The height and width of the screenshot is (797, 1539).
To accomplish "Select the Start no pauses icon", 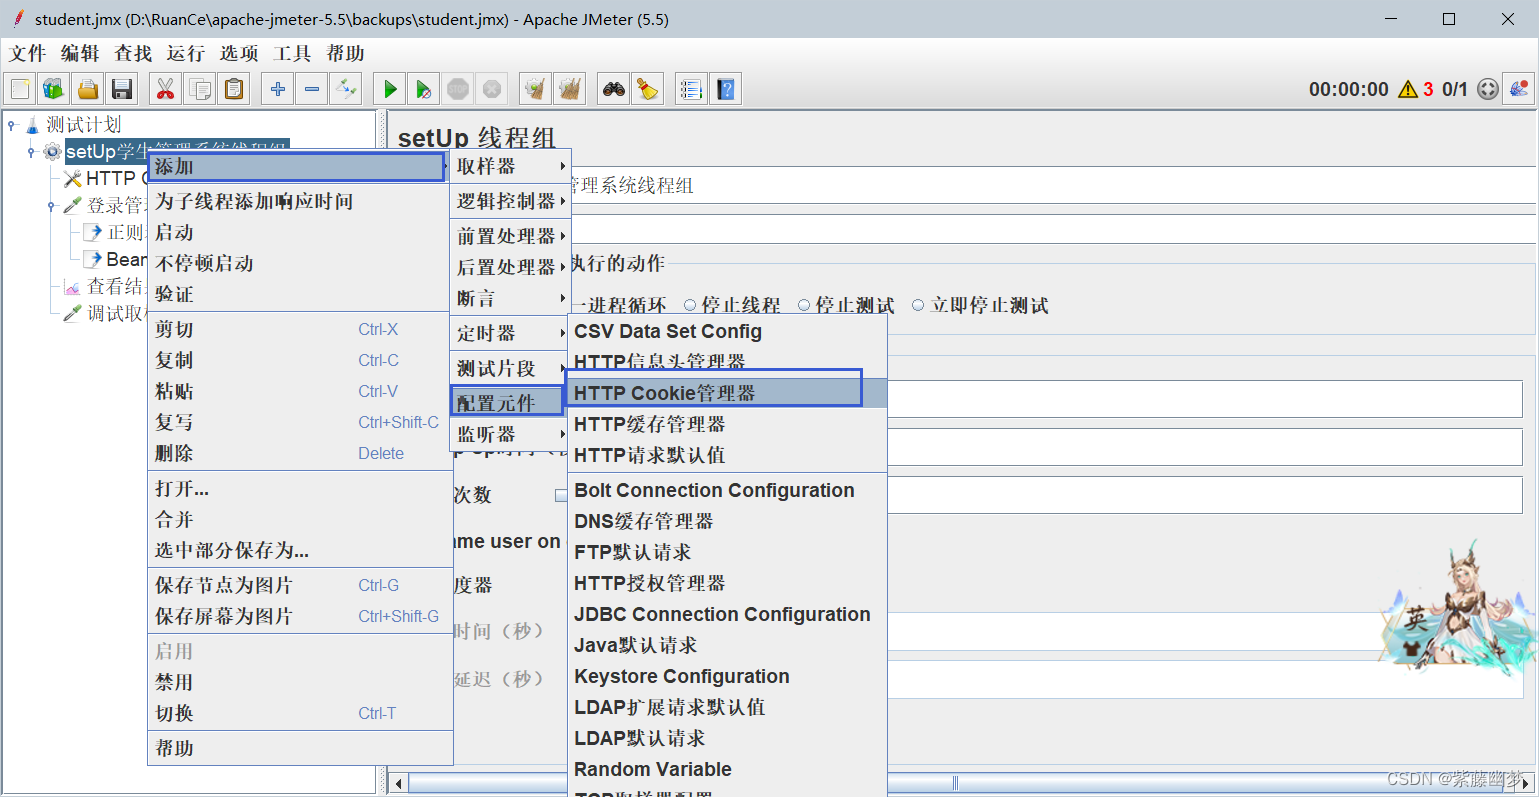I will 422,88.
